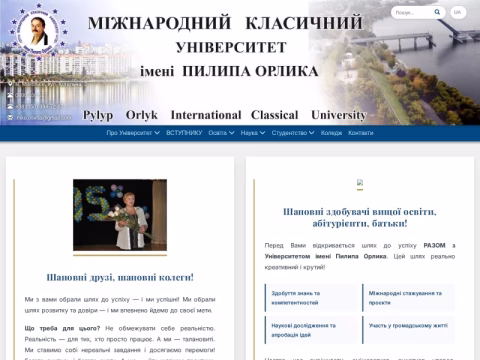Focus the search input field
The height and width of the screenshot is (360, 480).
(x=413, y=13)
